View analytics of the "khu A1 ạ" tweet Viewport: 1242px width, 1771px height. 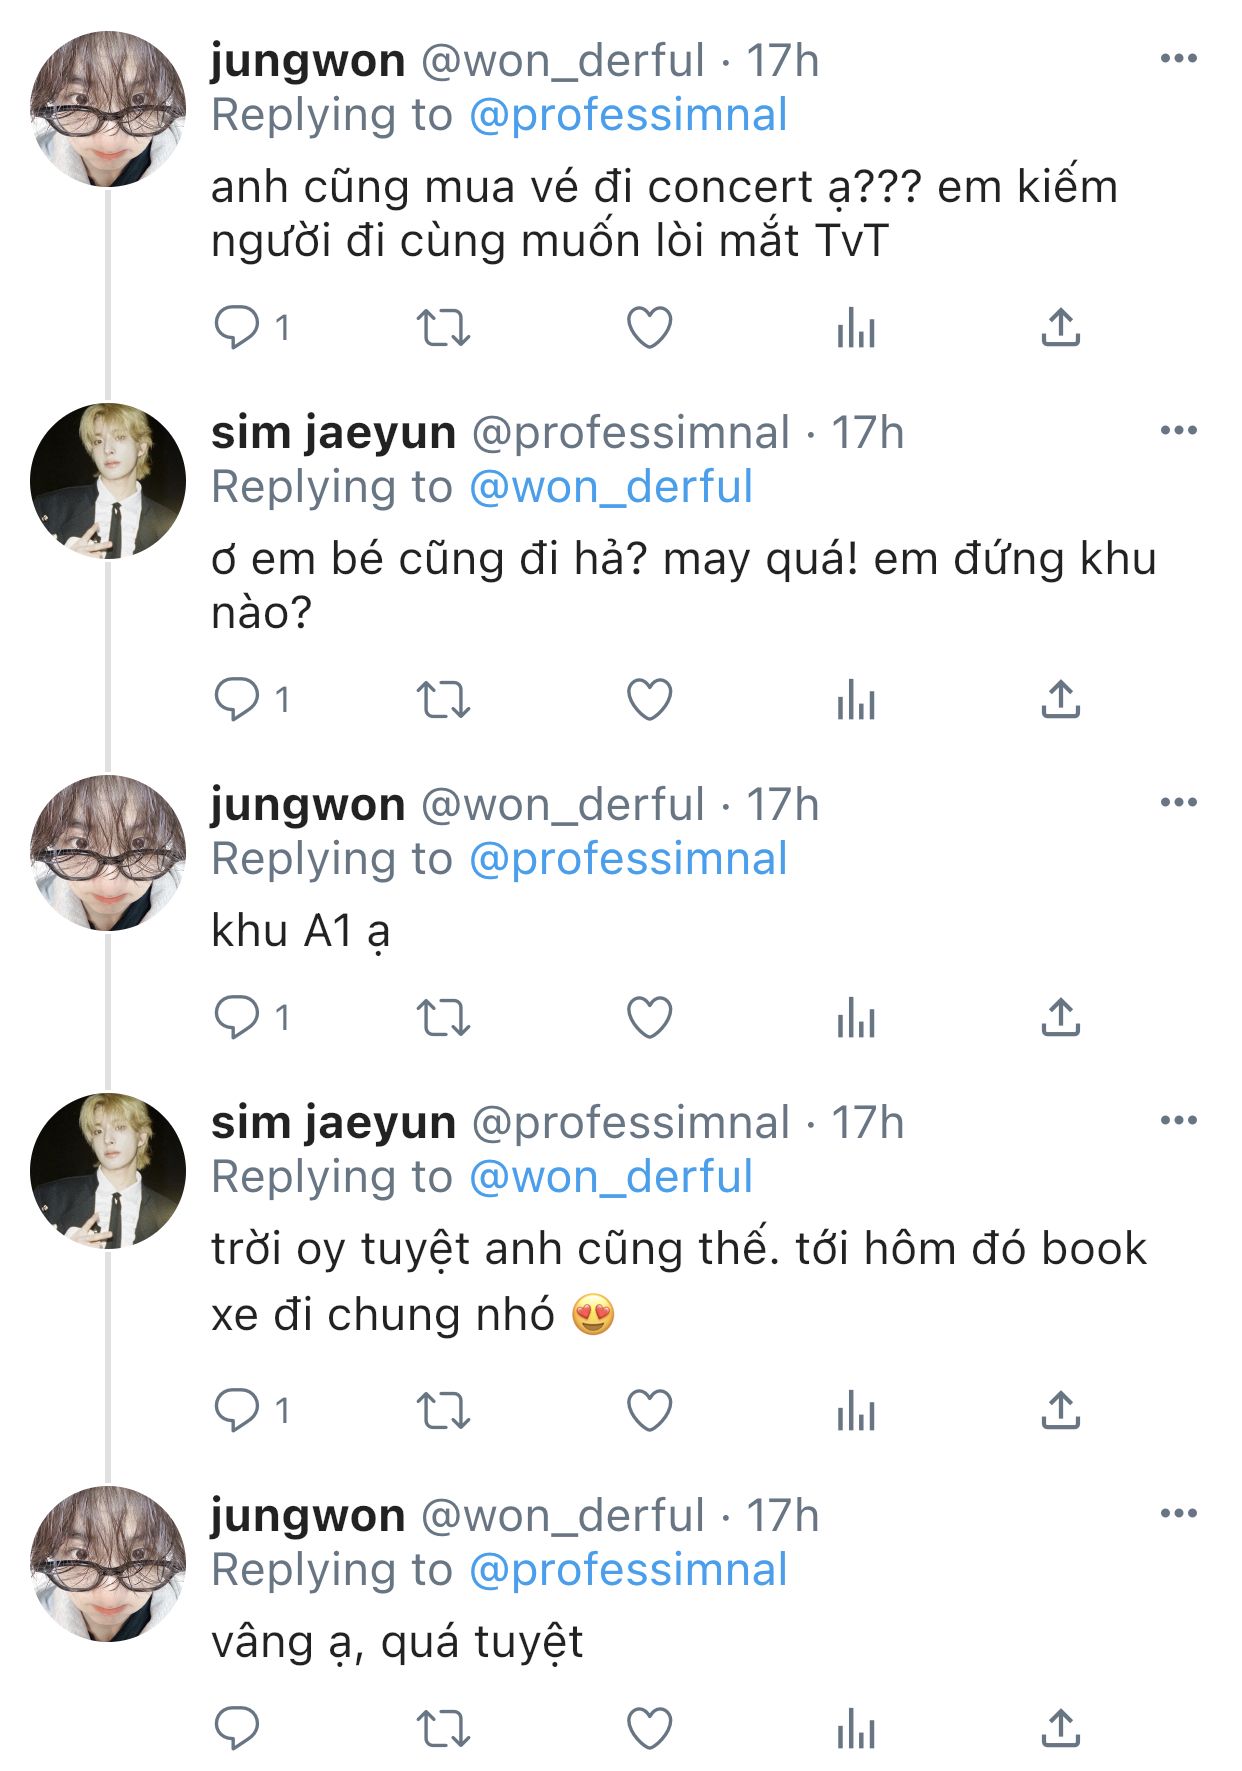click(x=856, y=1018)
